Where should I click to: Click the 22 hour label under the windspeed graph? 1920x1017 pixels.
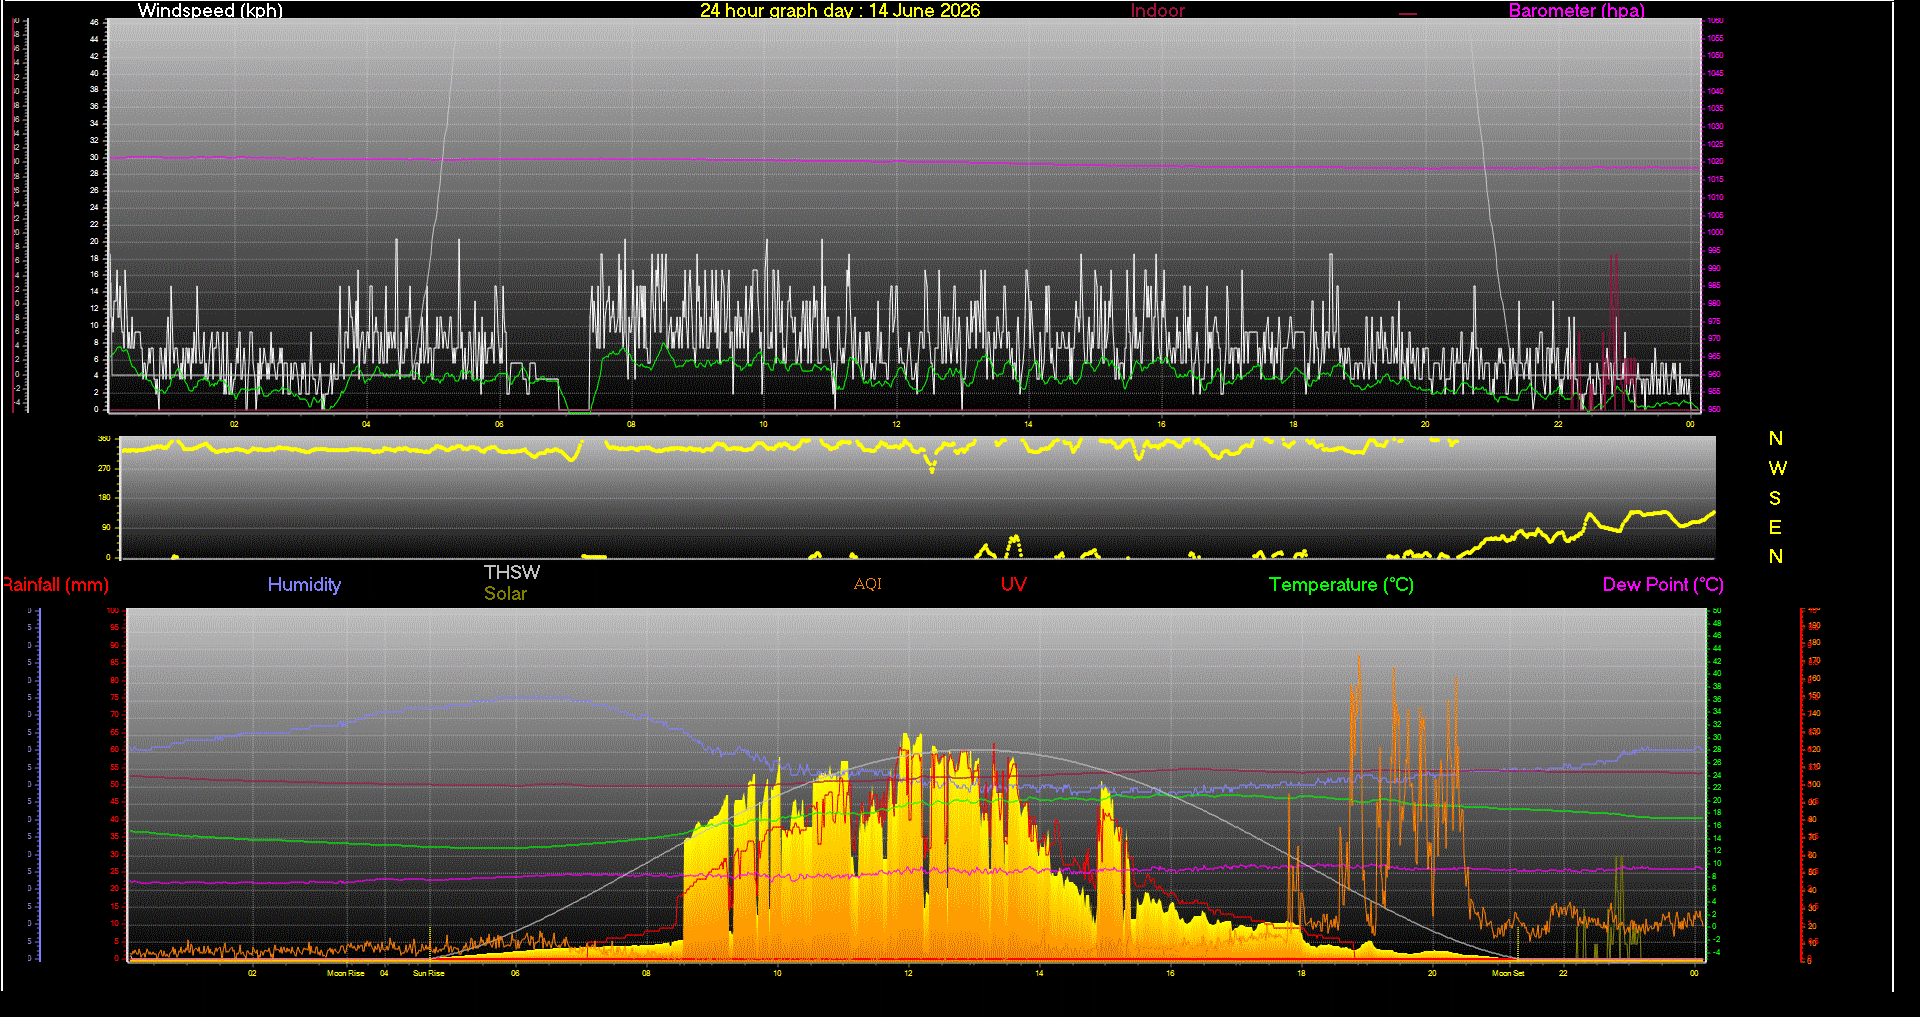click(1558, 424)
